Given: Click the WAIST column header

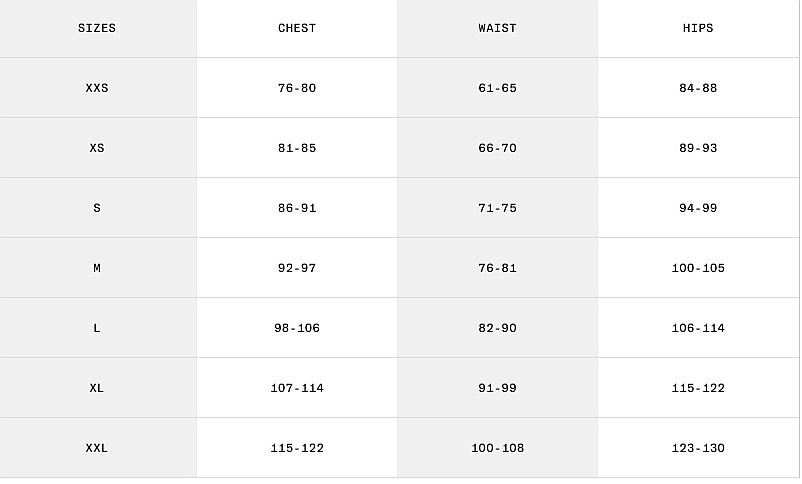Looking at the screenshot, I should click(x=497, y=28).
